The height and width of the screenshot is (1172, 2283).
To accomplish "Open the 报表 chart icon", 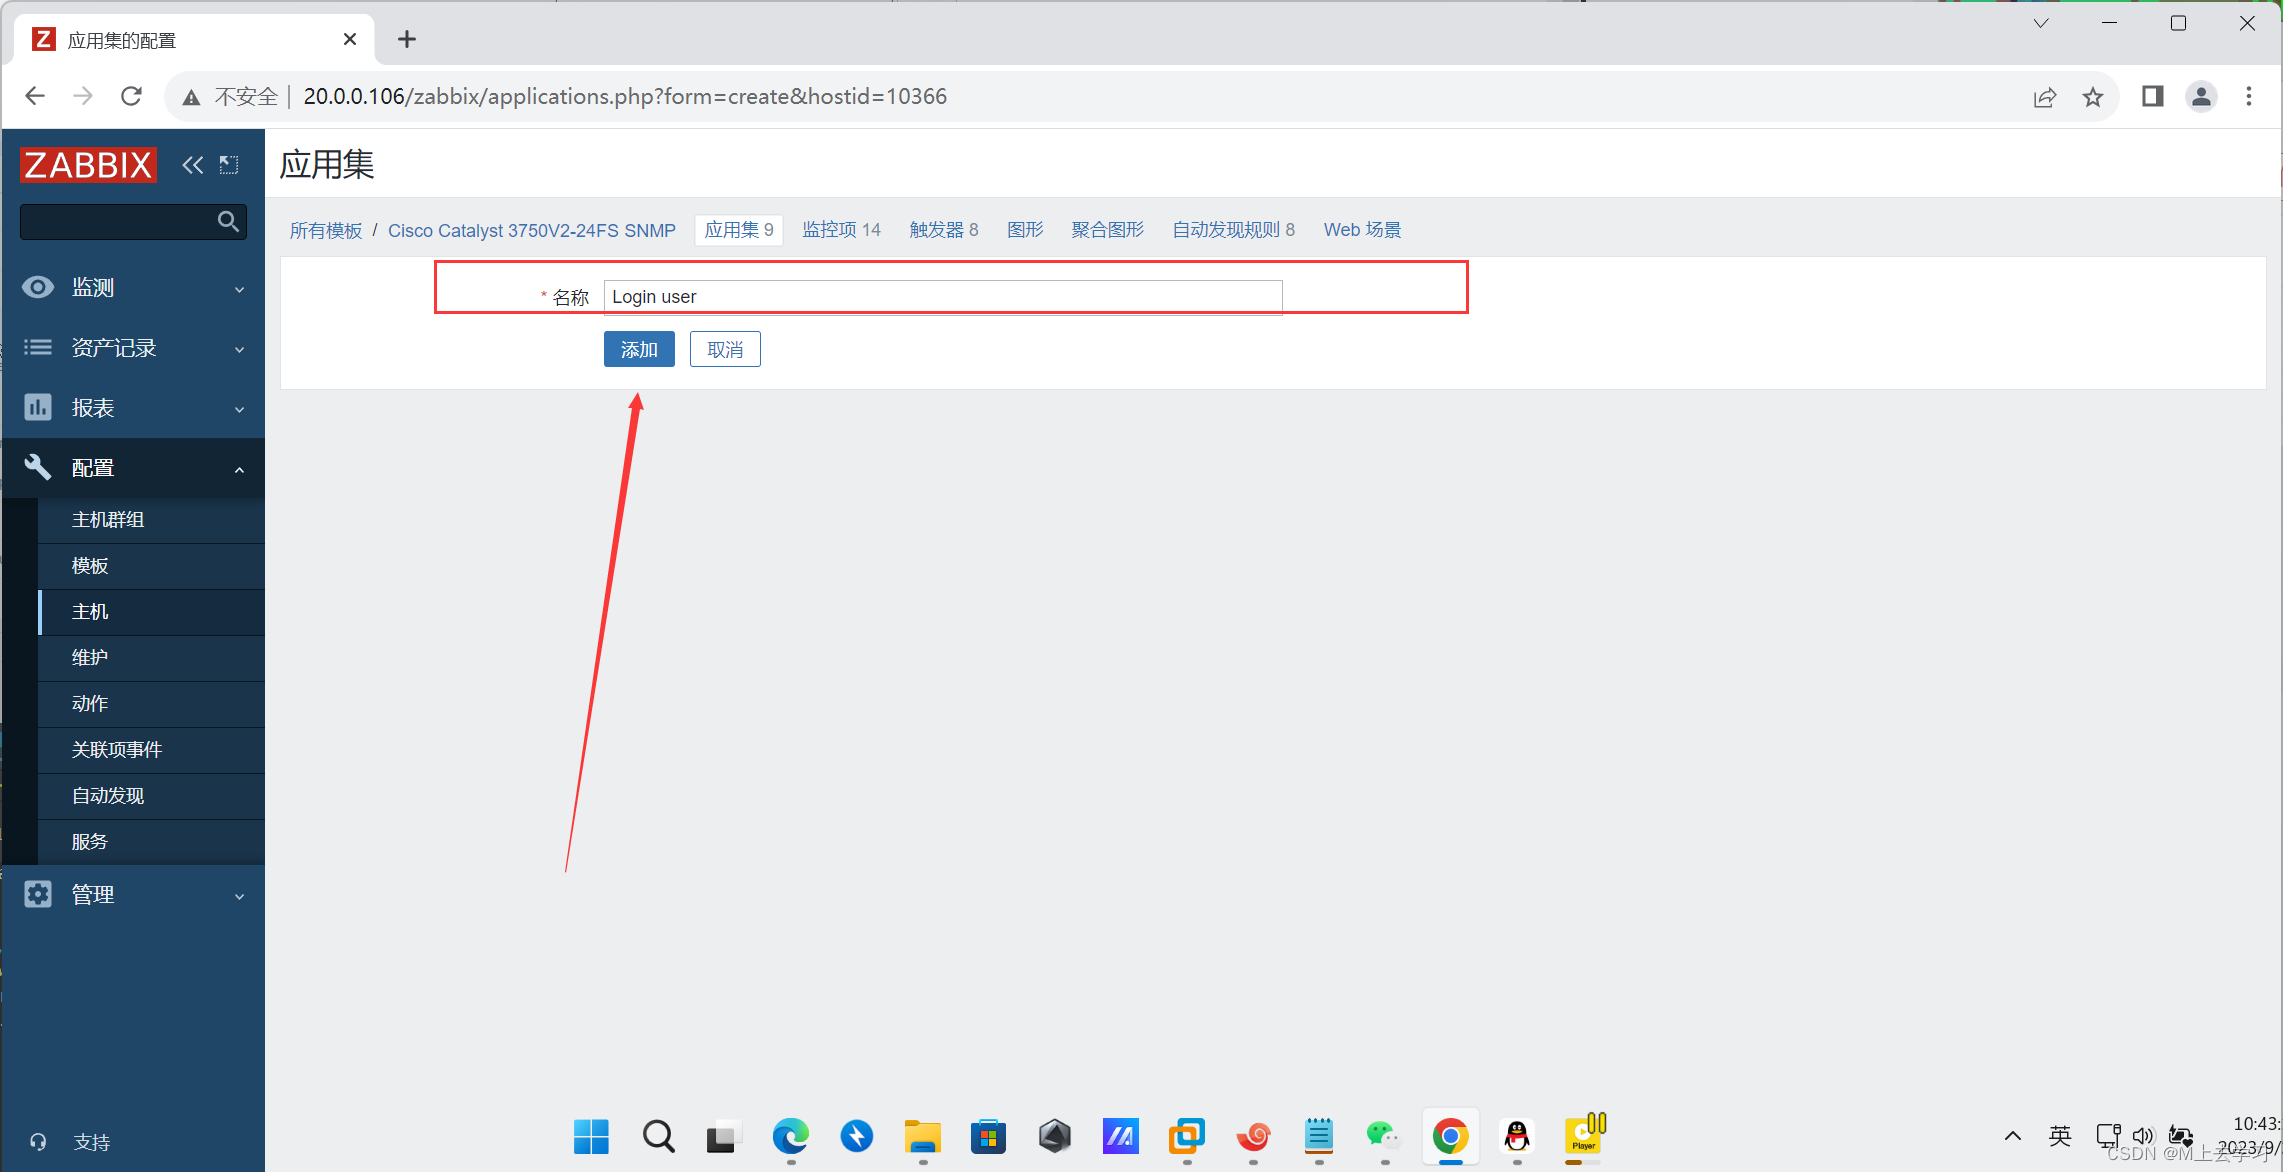I will coord(38,408).
